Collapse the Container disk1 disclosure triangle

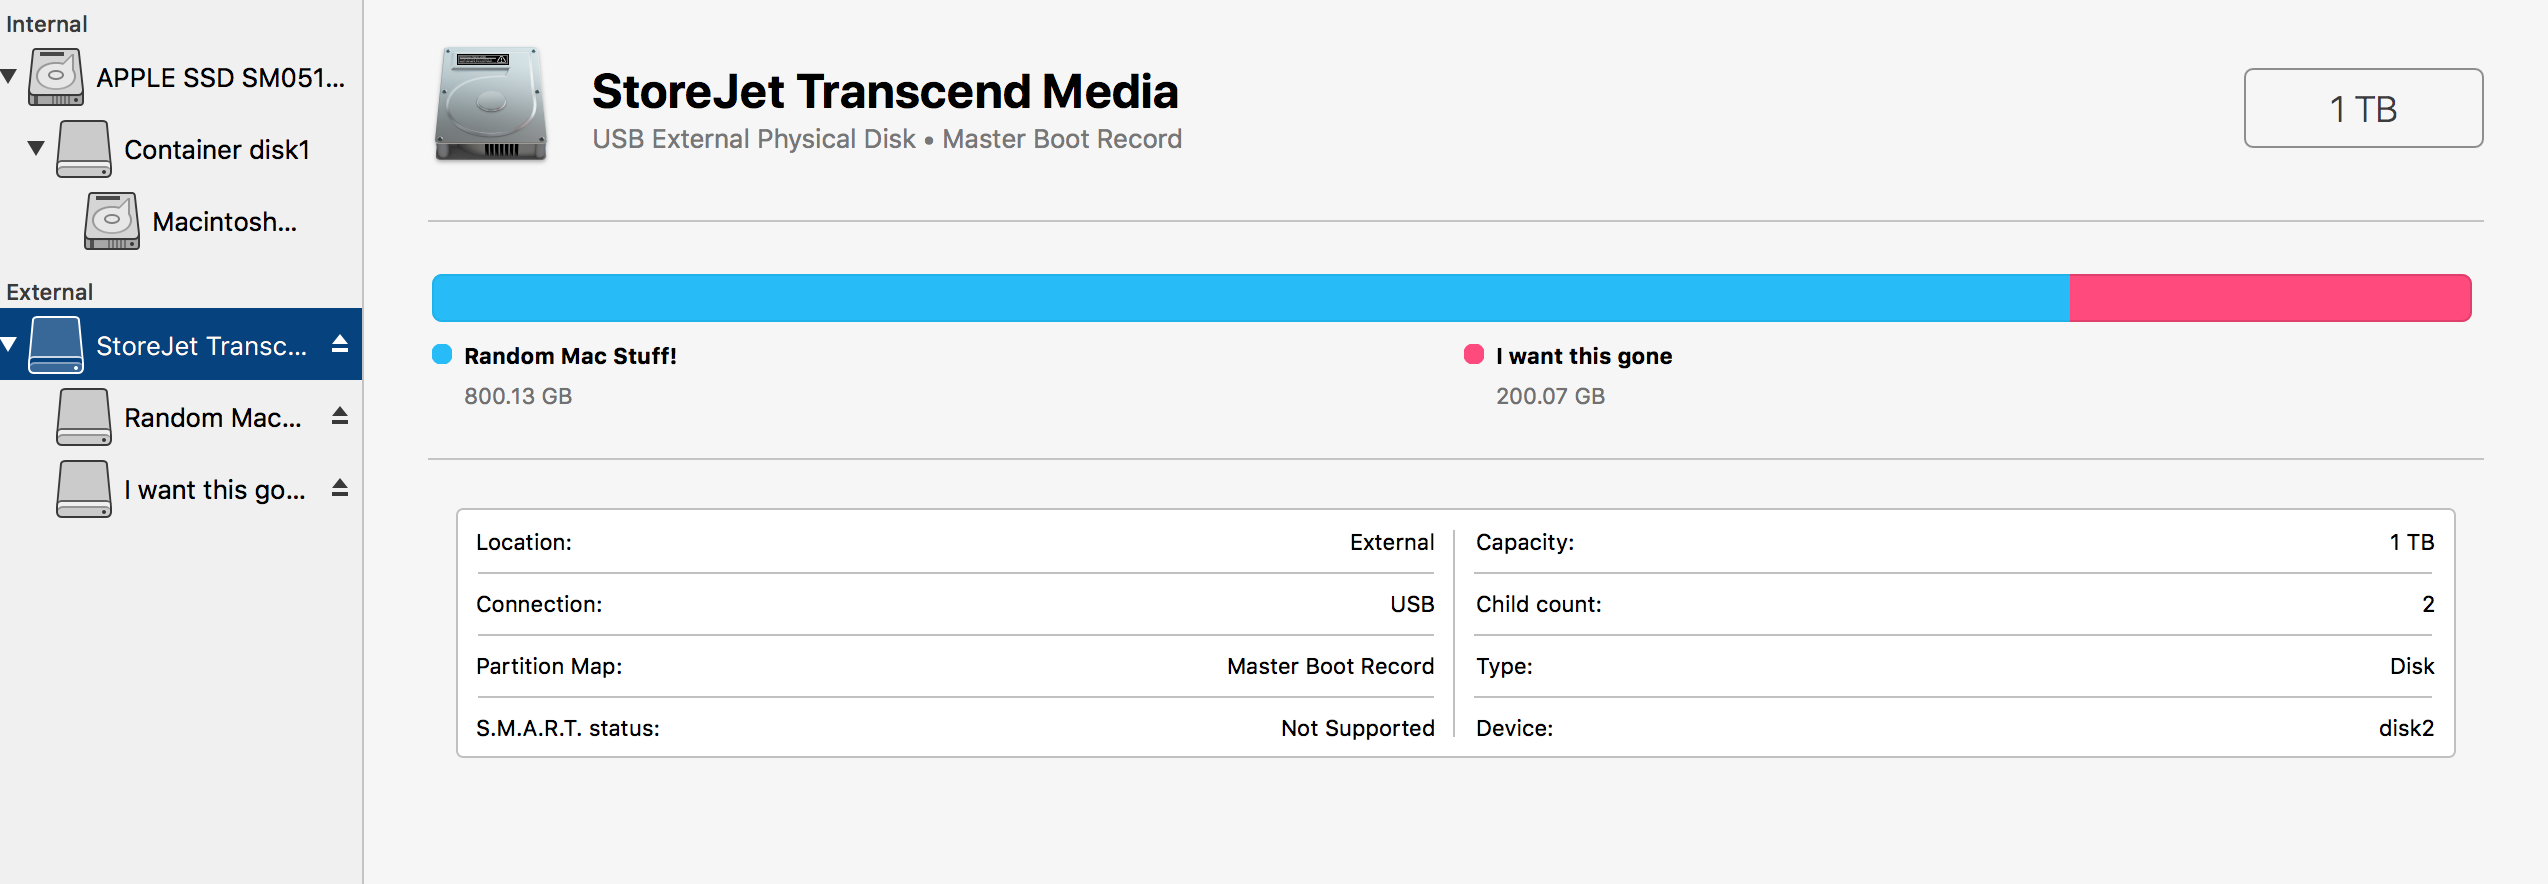tap(36, 148)
